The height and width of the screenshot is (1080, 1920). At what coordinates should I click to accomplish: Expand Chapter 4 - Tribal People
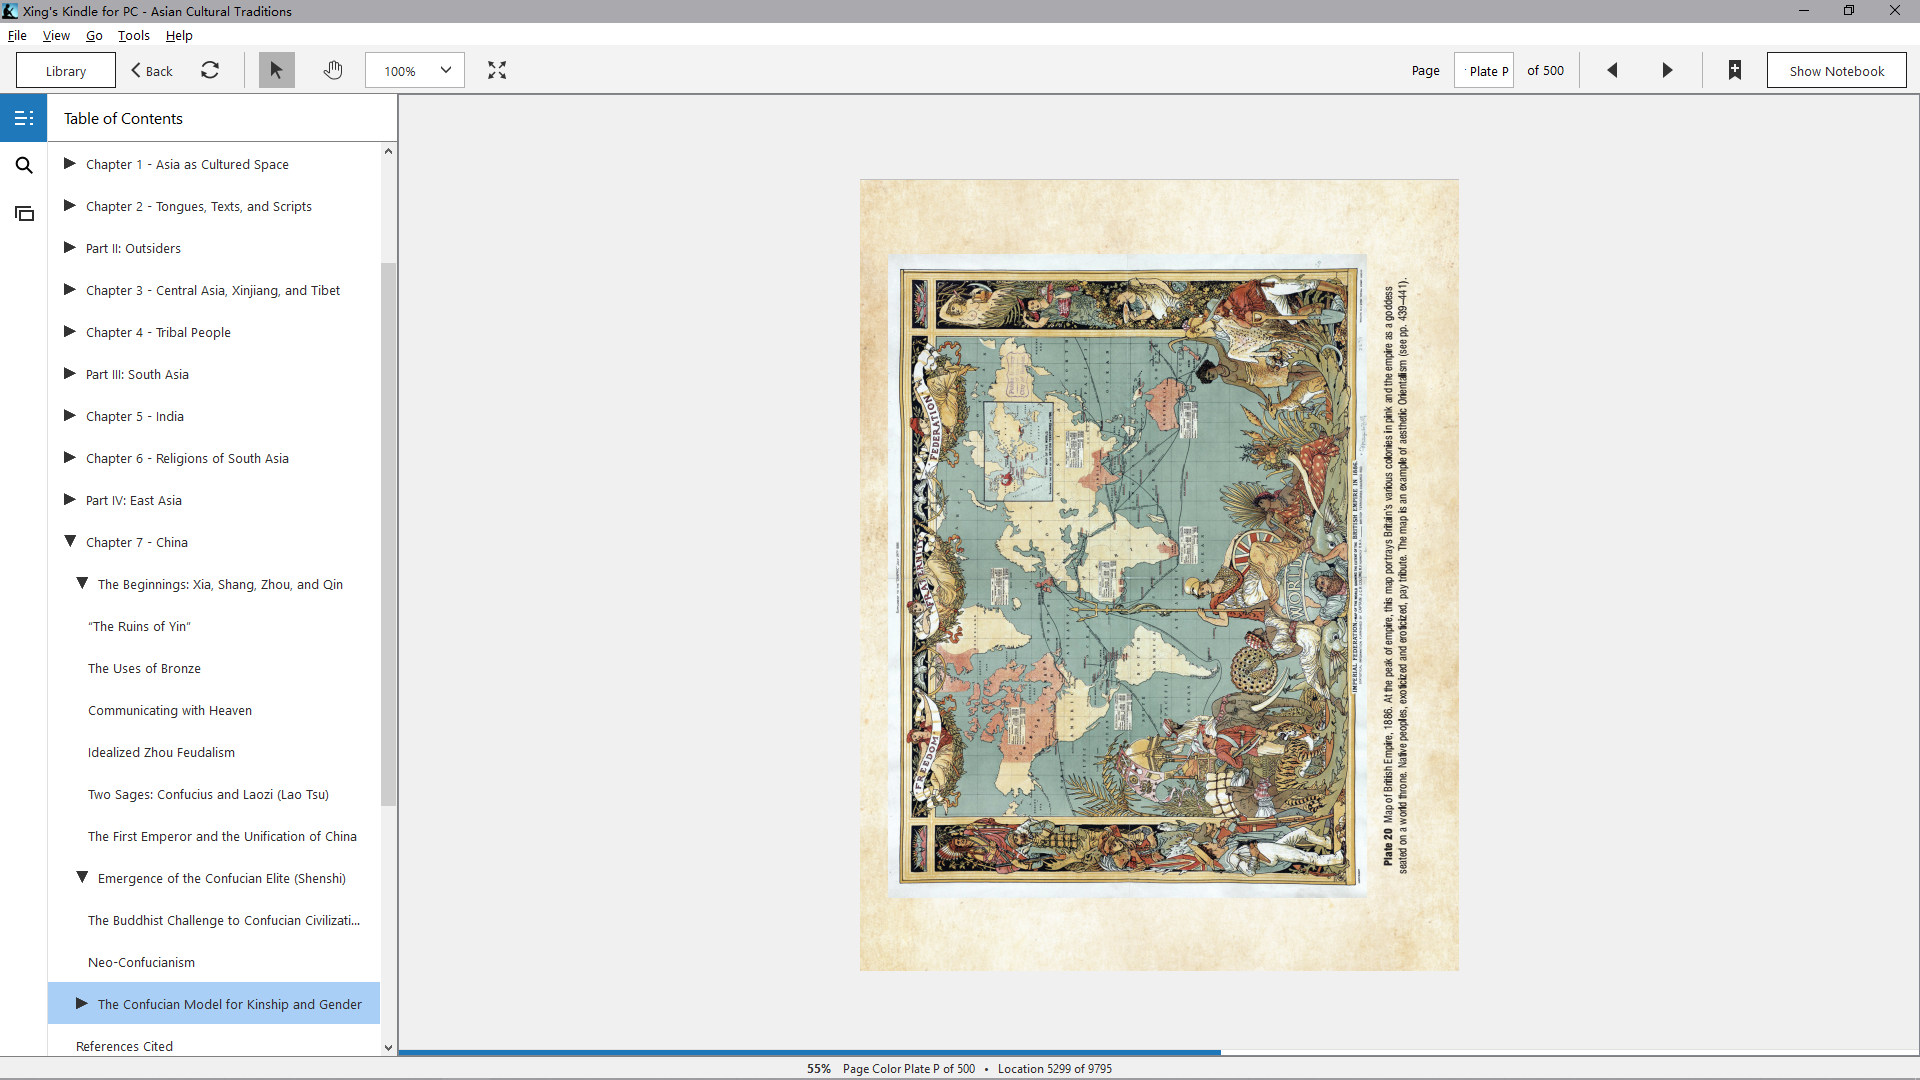(x=70, y=331)
